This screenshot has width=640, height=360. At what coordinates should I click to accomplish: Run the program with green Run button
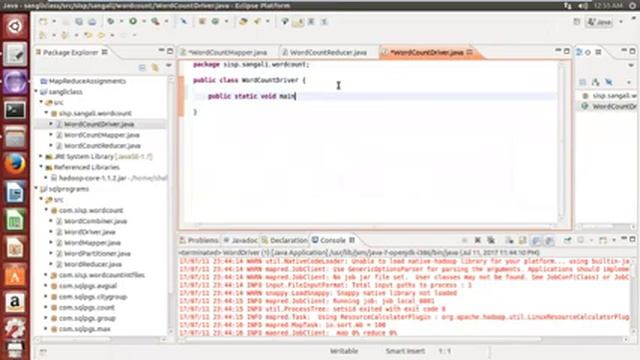click(x=133, y=21)
